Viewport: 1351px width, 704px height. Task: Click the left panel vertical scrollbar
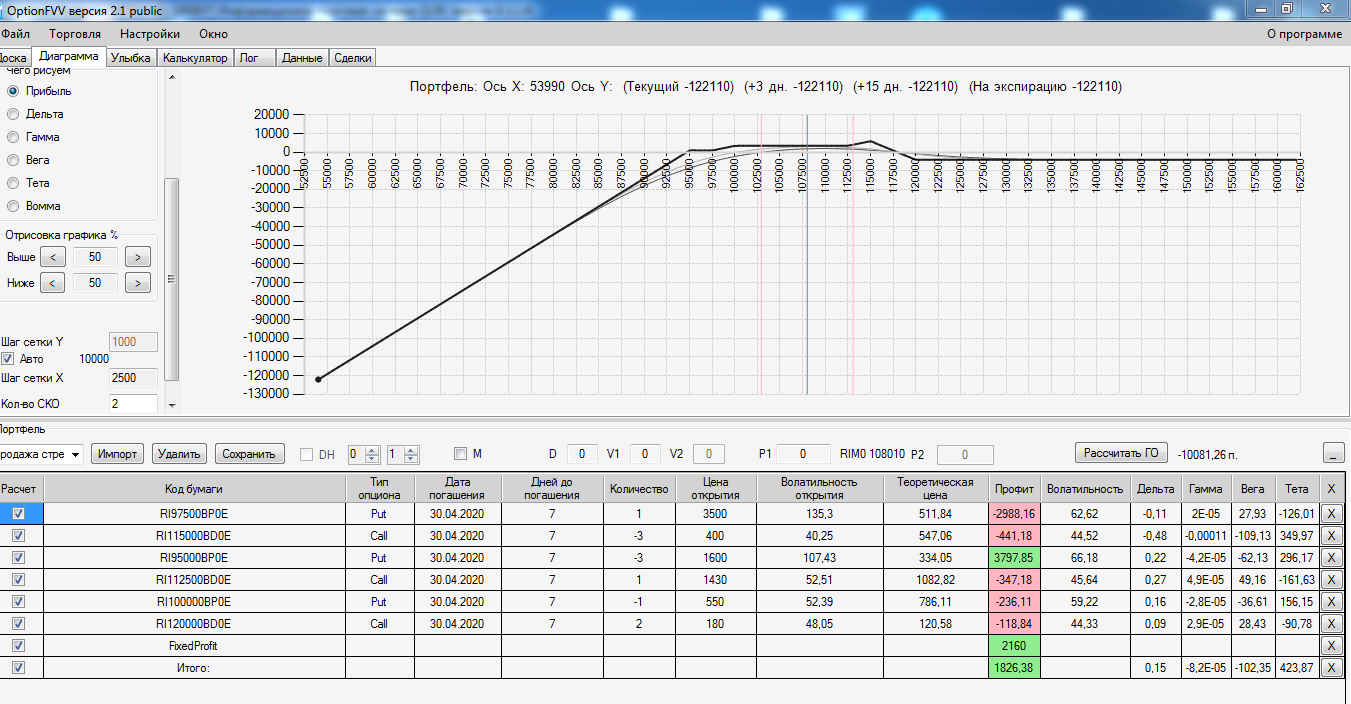pyautogui.click(x=172, y=279)
